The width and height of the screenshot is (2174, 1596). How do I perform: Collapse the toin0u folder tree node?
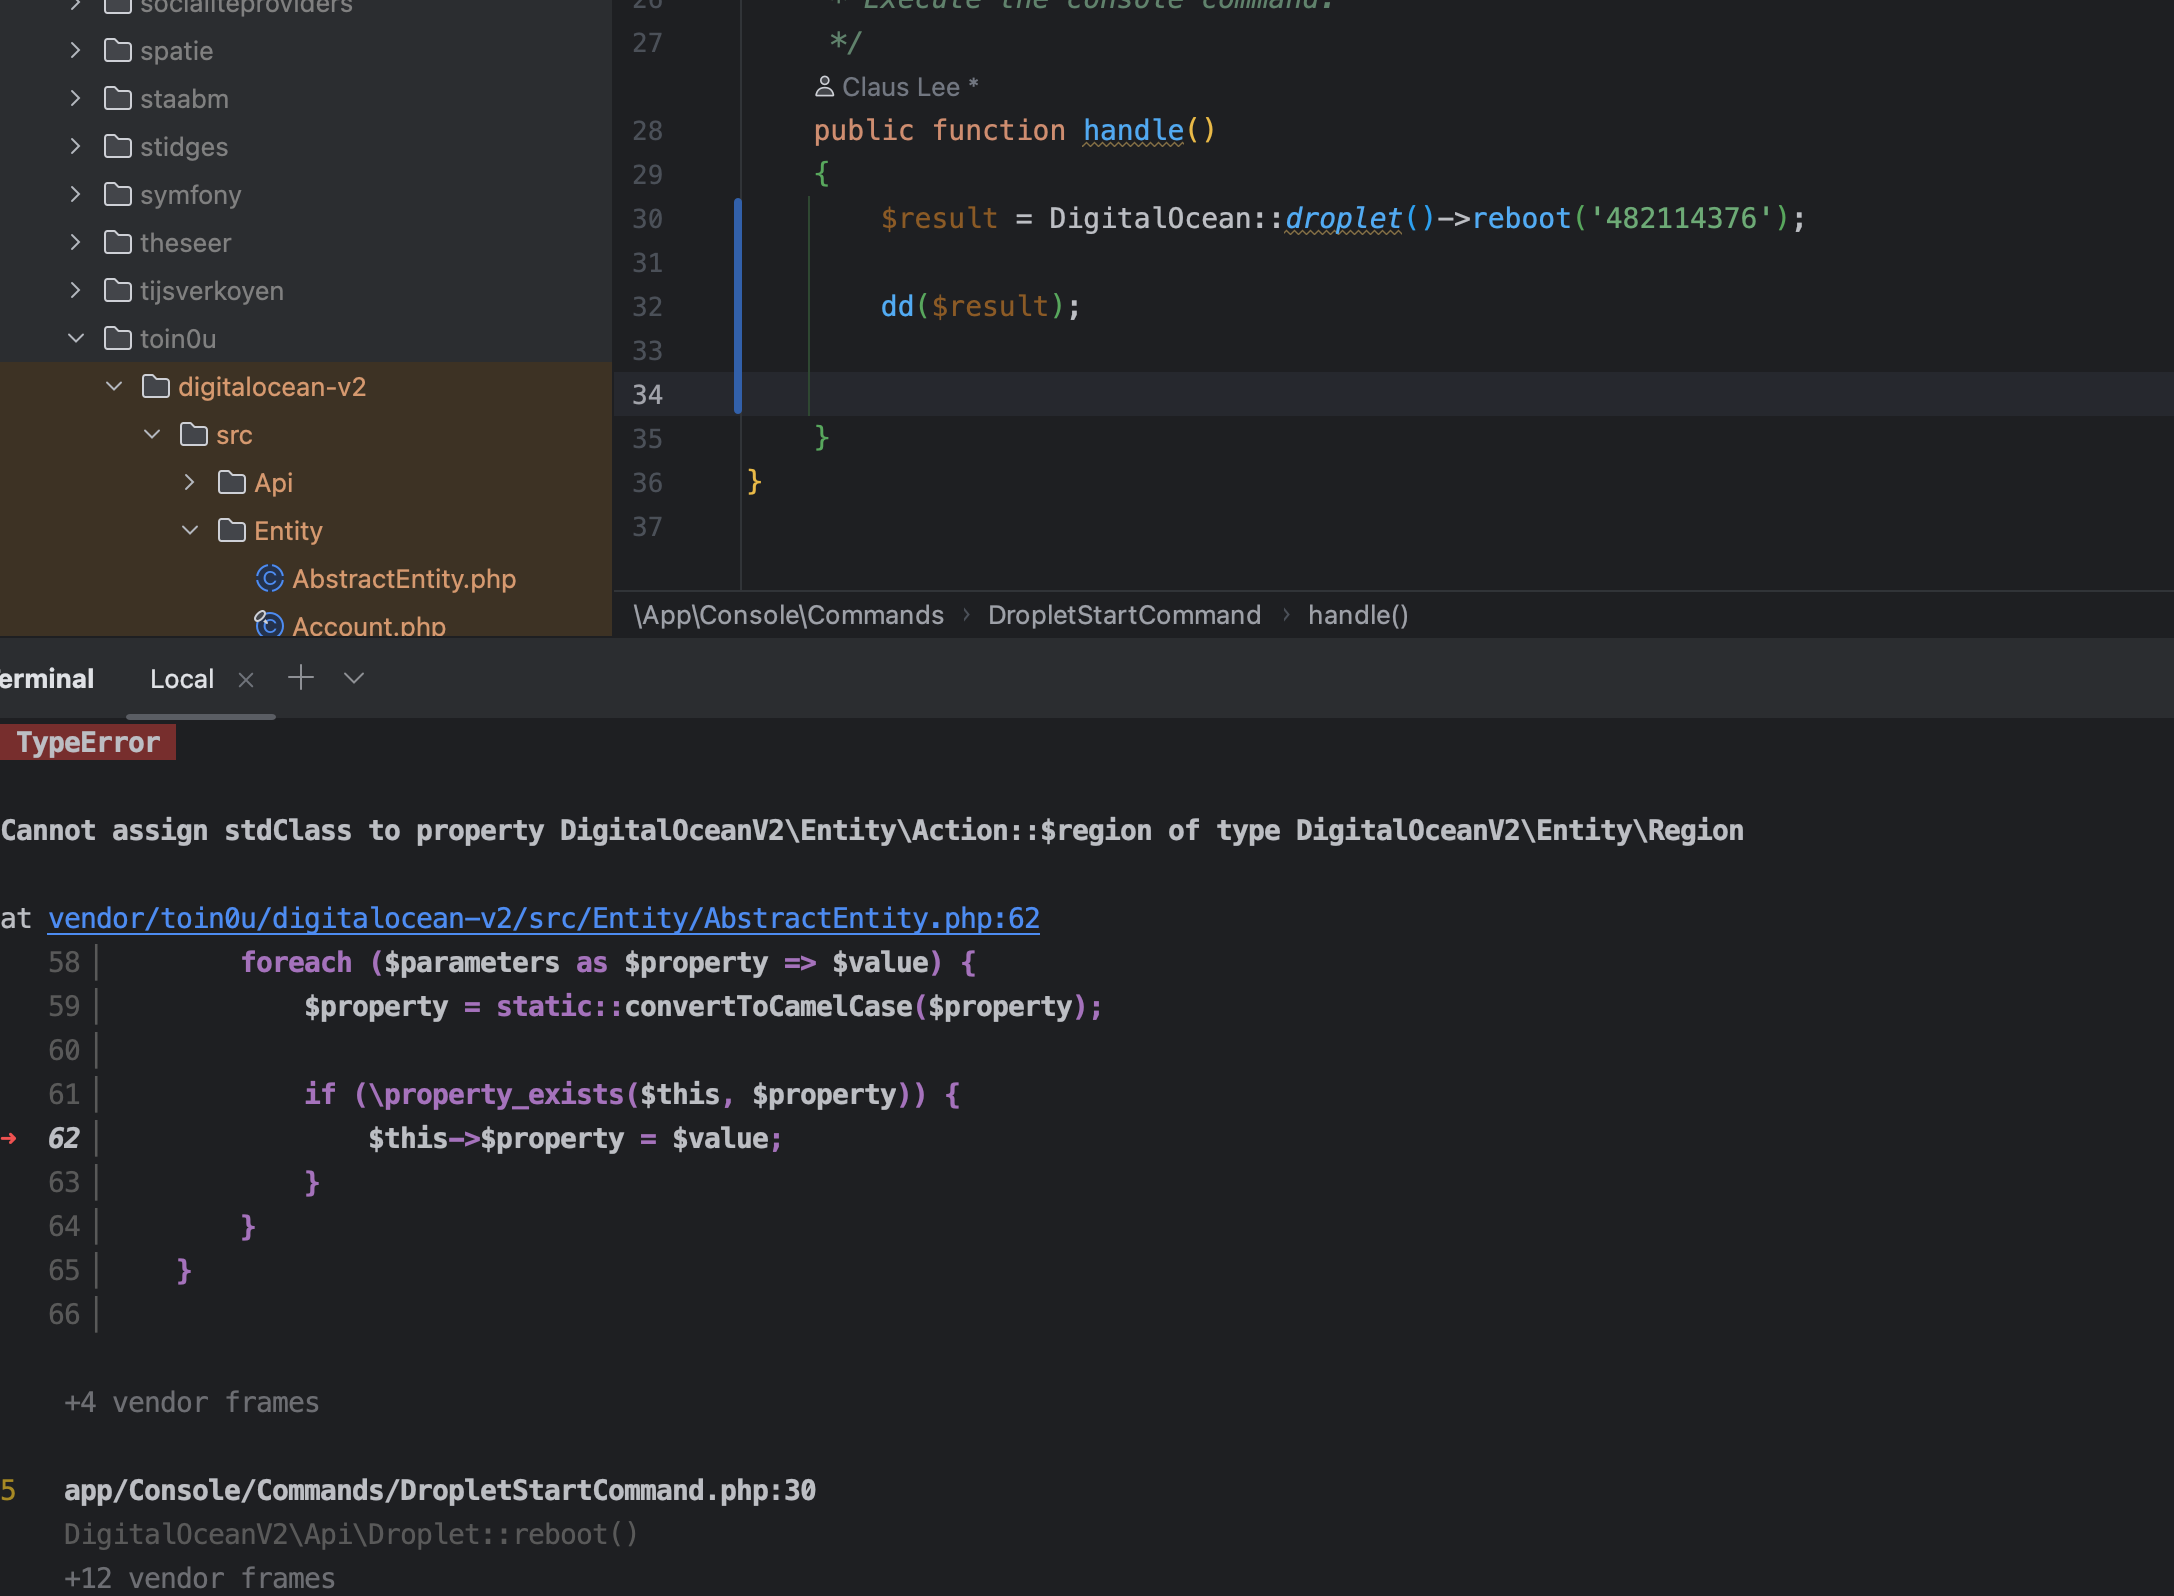point(76,338)
